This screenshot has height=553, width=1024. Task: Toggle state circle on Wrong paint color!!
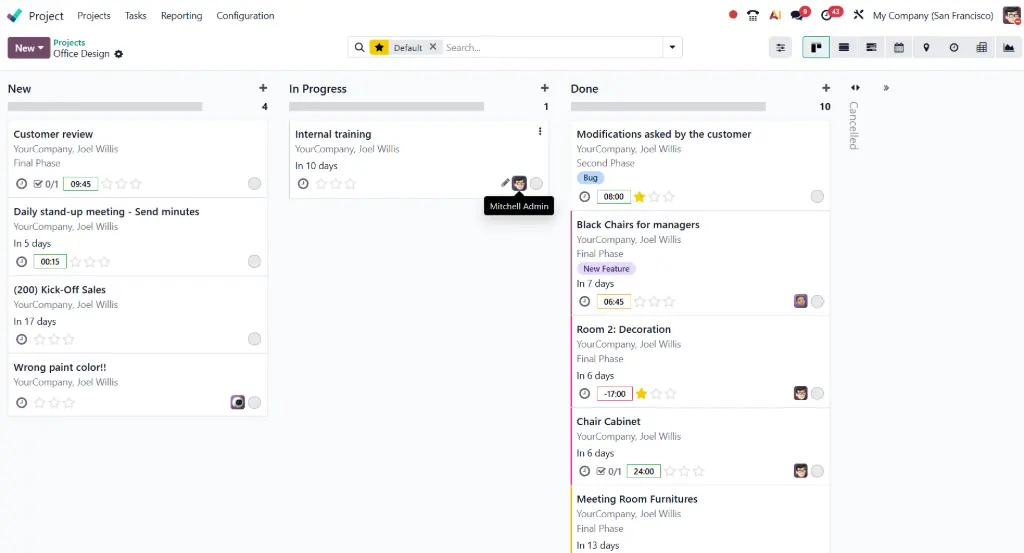[x=255, y=403]
